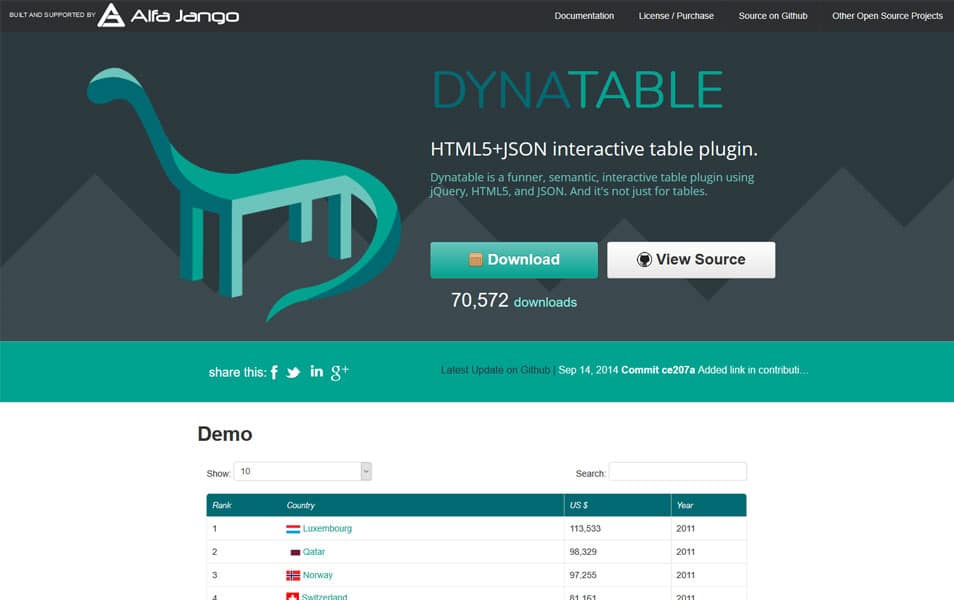Click the Alfa Jango logo
The image size is (954, 600).
(x=168, y=15)
